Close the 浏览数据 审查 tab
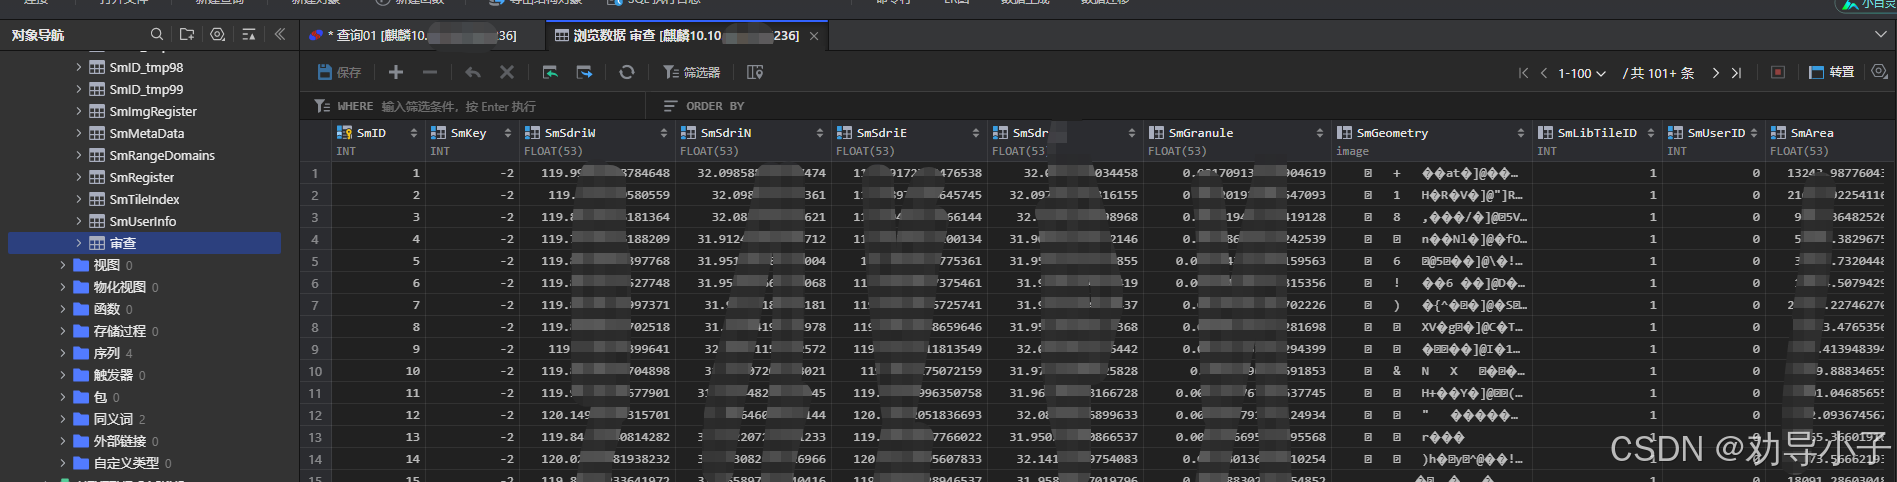1897x482 pixels. point(814,36)
